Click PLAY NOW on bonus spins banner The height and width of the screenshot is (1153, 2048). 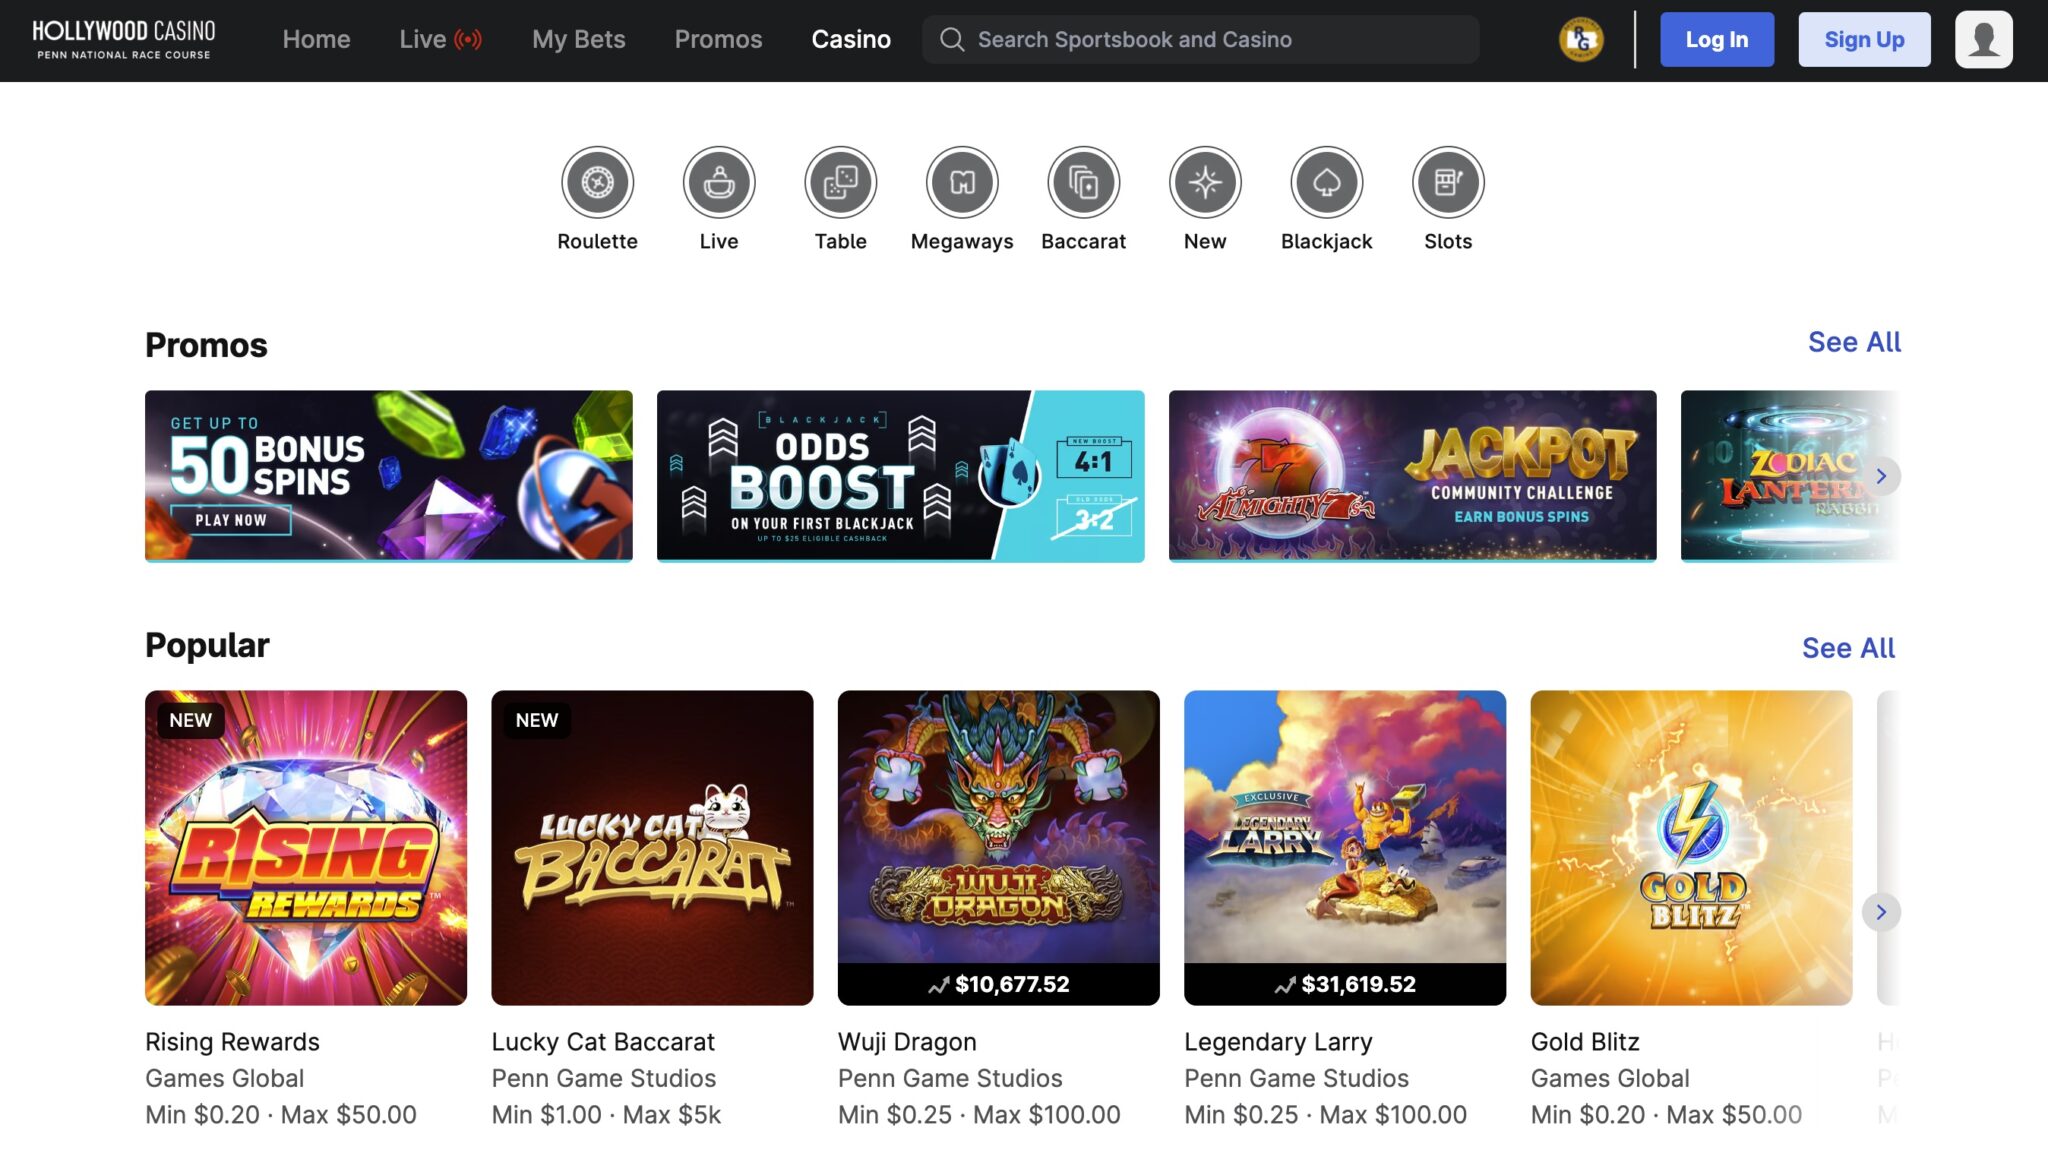[231, 520]
